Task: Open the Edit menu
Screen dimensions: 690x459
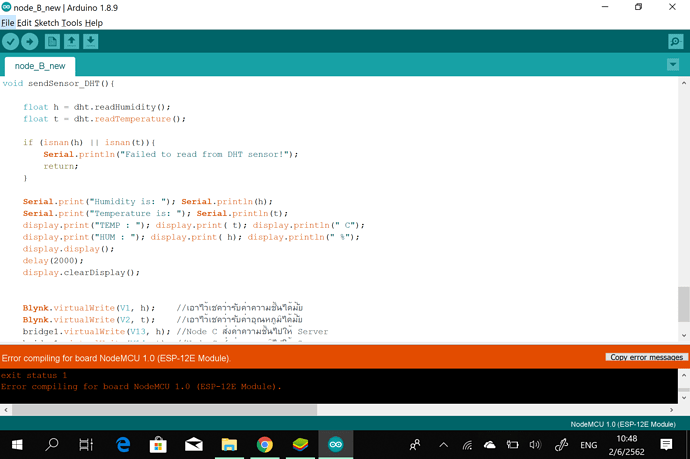Action: pos(24,23)
